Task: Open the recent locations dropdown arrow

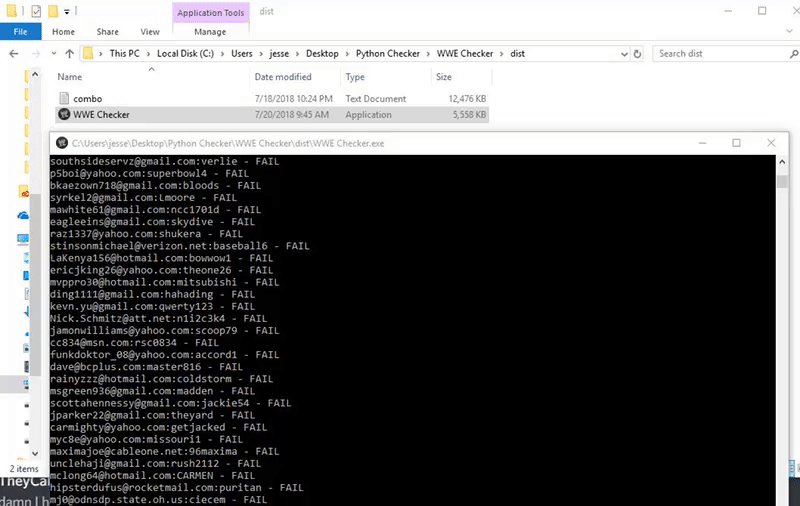Action: tap(54, 54)
